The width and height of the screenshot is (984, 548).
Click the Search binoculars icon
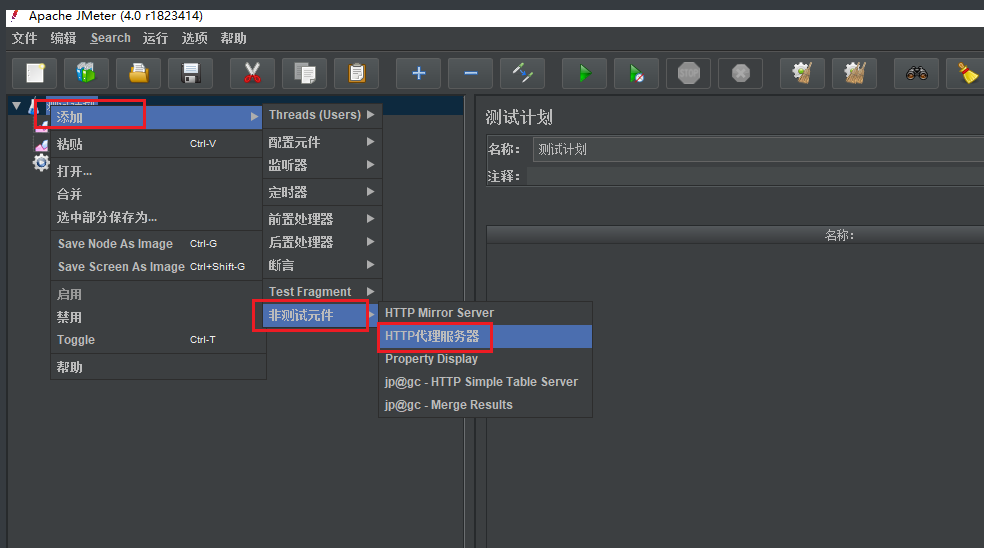tap(916, 73)
